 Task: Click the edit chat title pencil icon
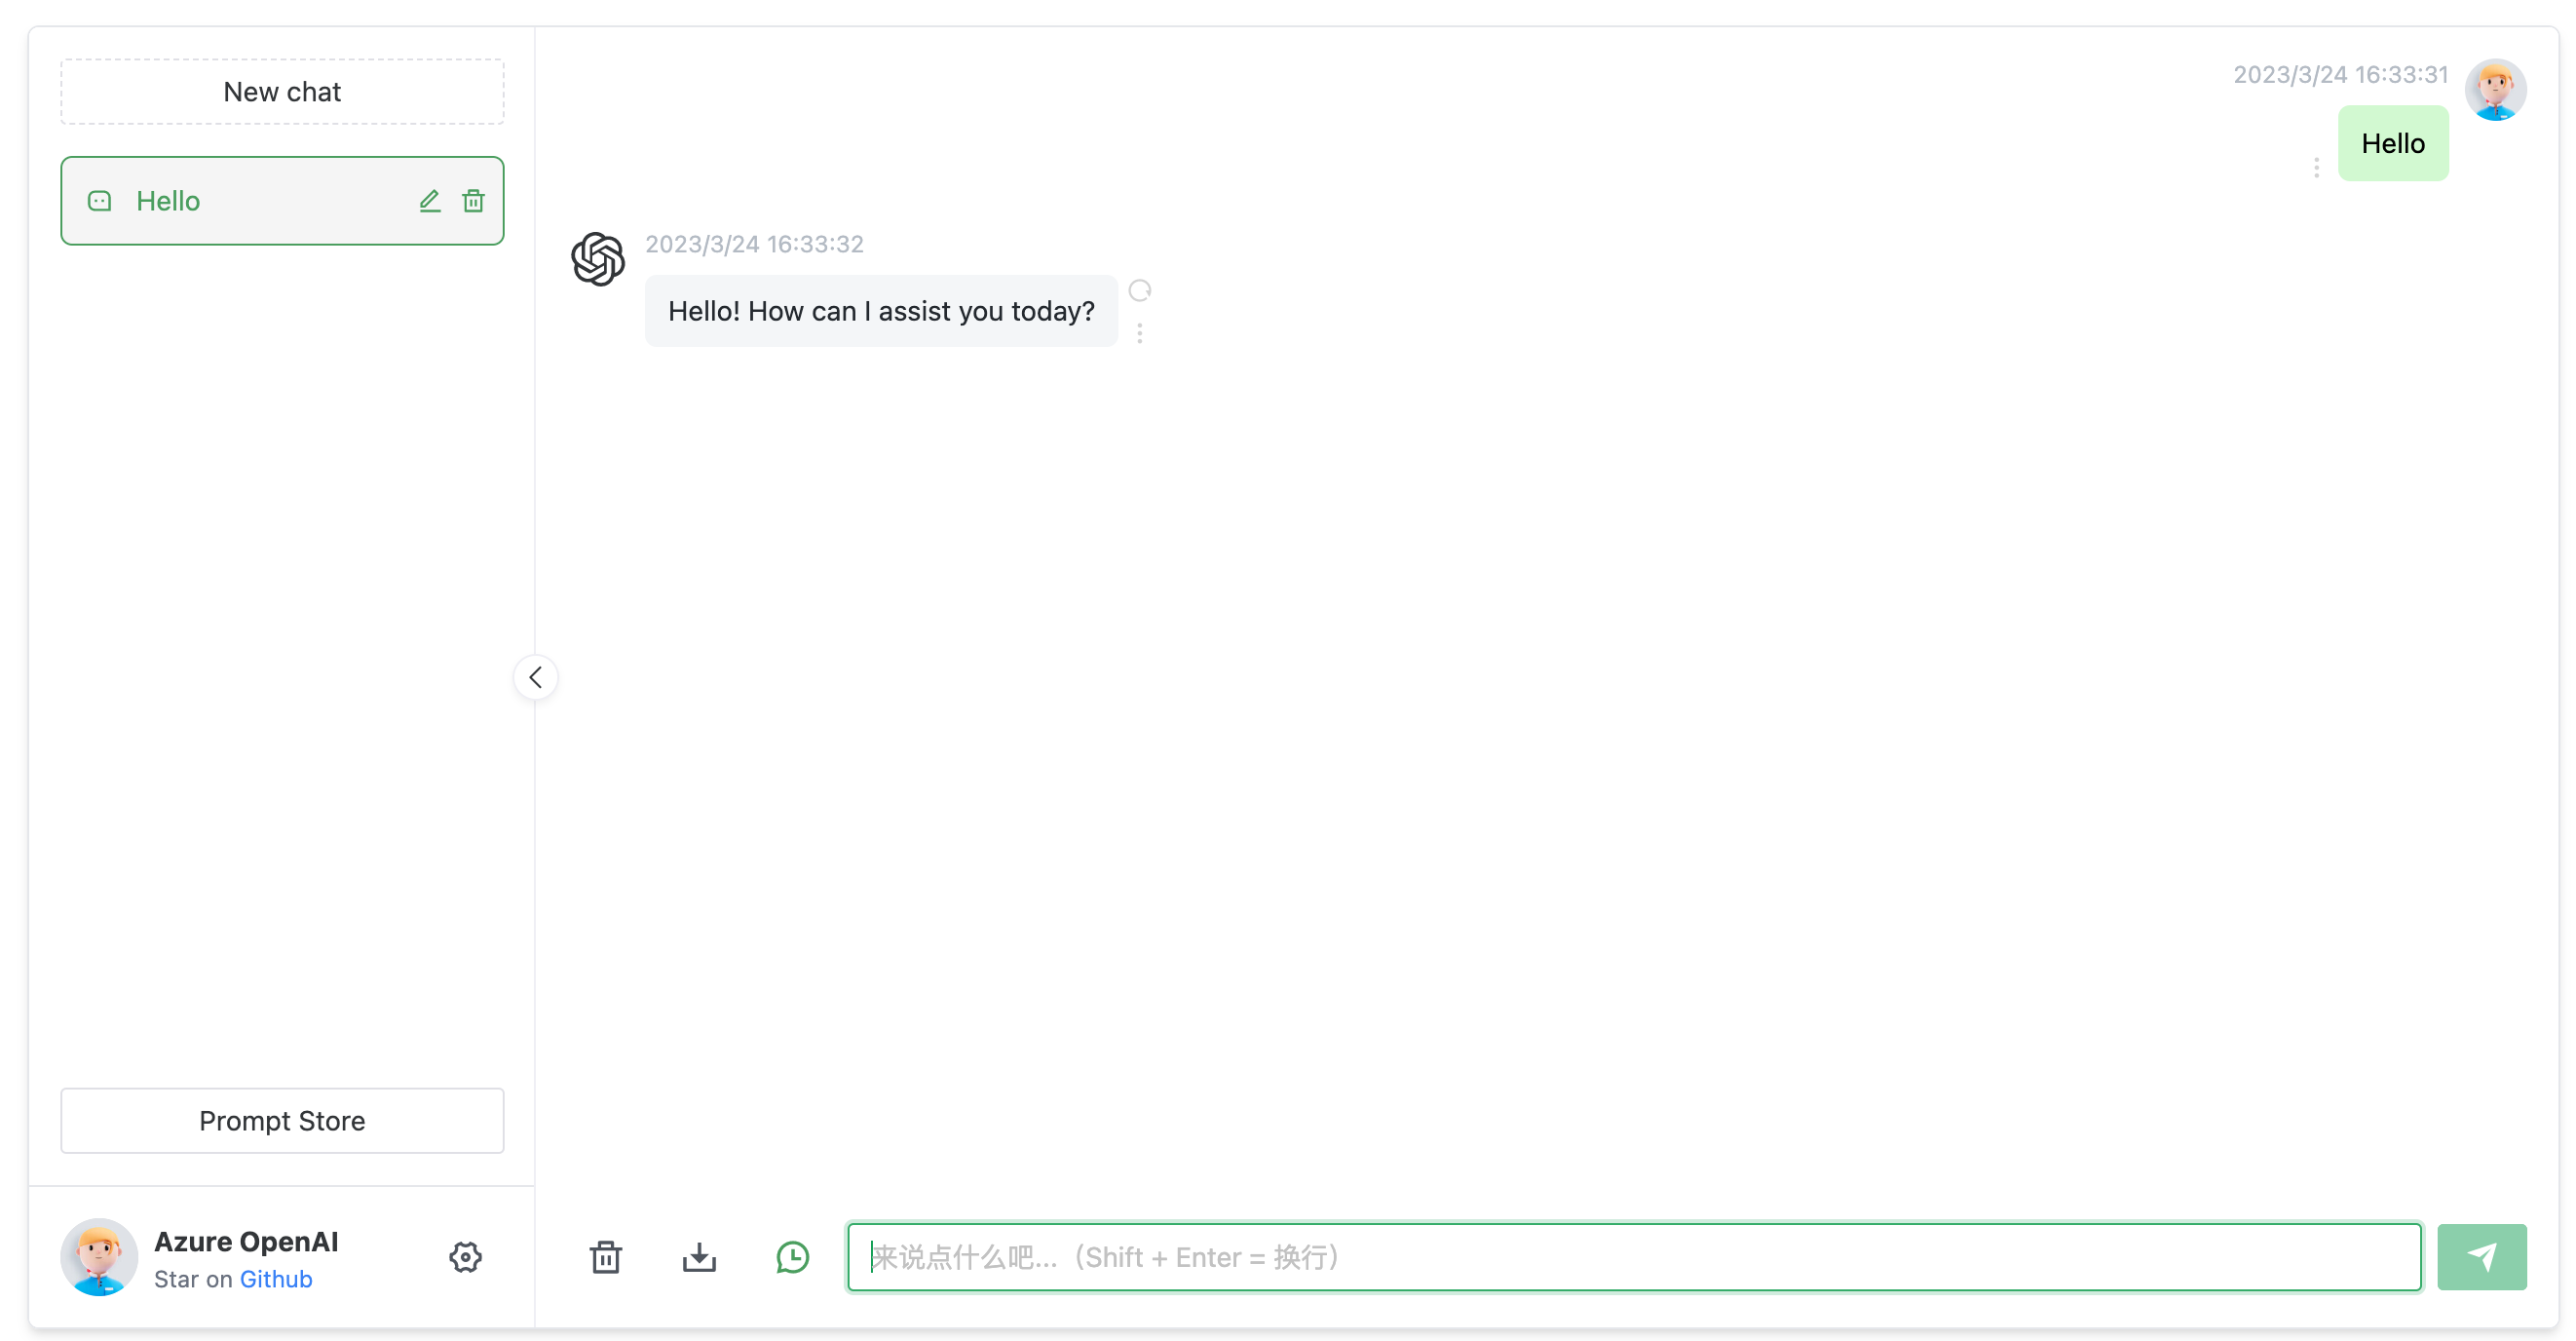pyautogui.click(x=431, y=200)
